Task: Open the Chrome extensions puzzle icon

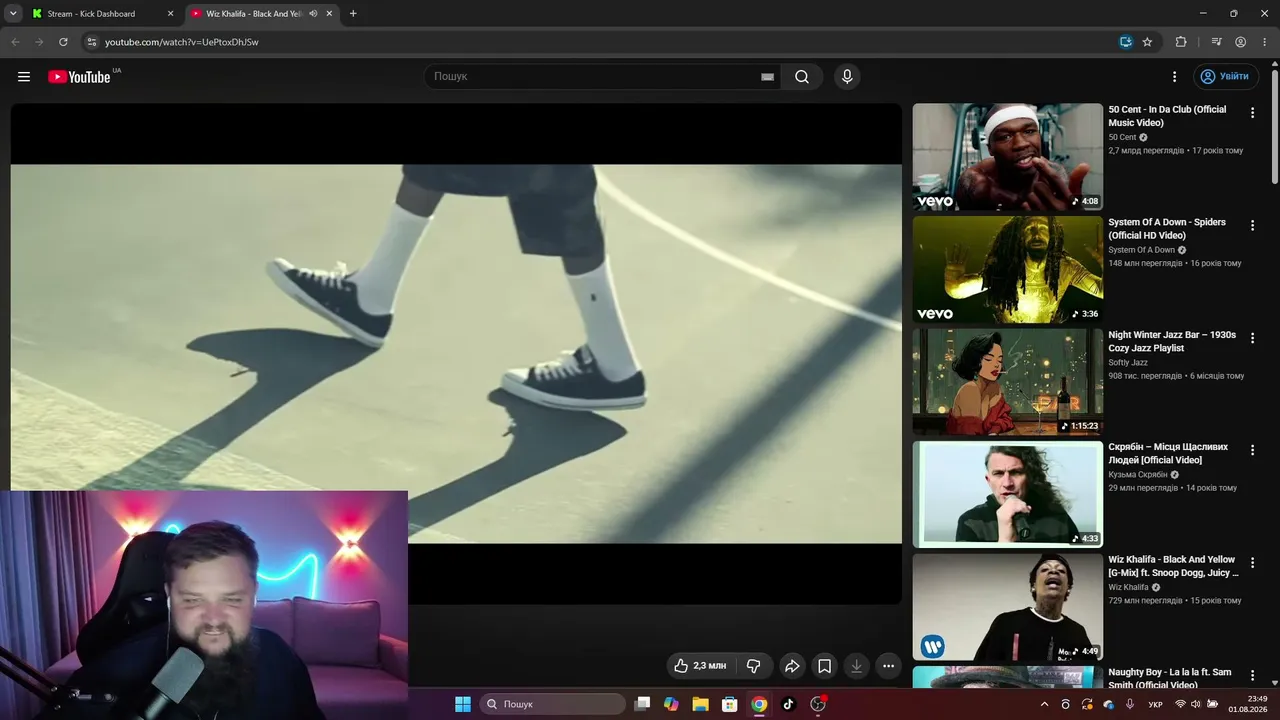Action: (x=1181, y=42)
